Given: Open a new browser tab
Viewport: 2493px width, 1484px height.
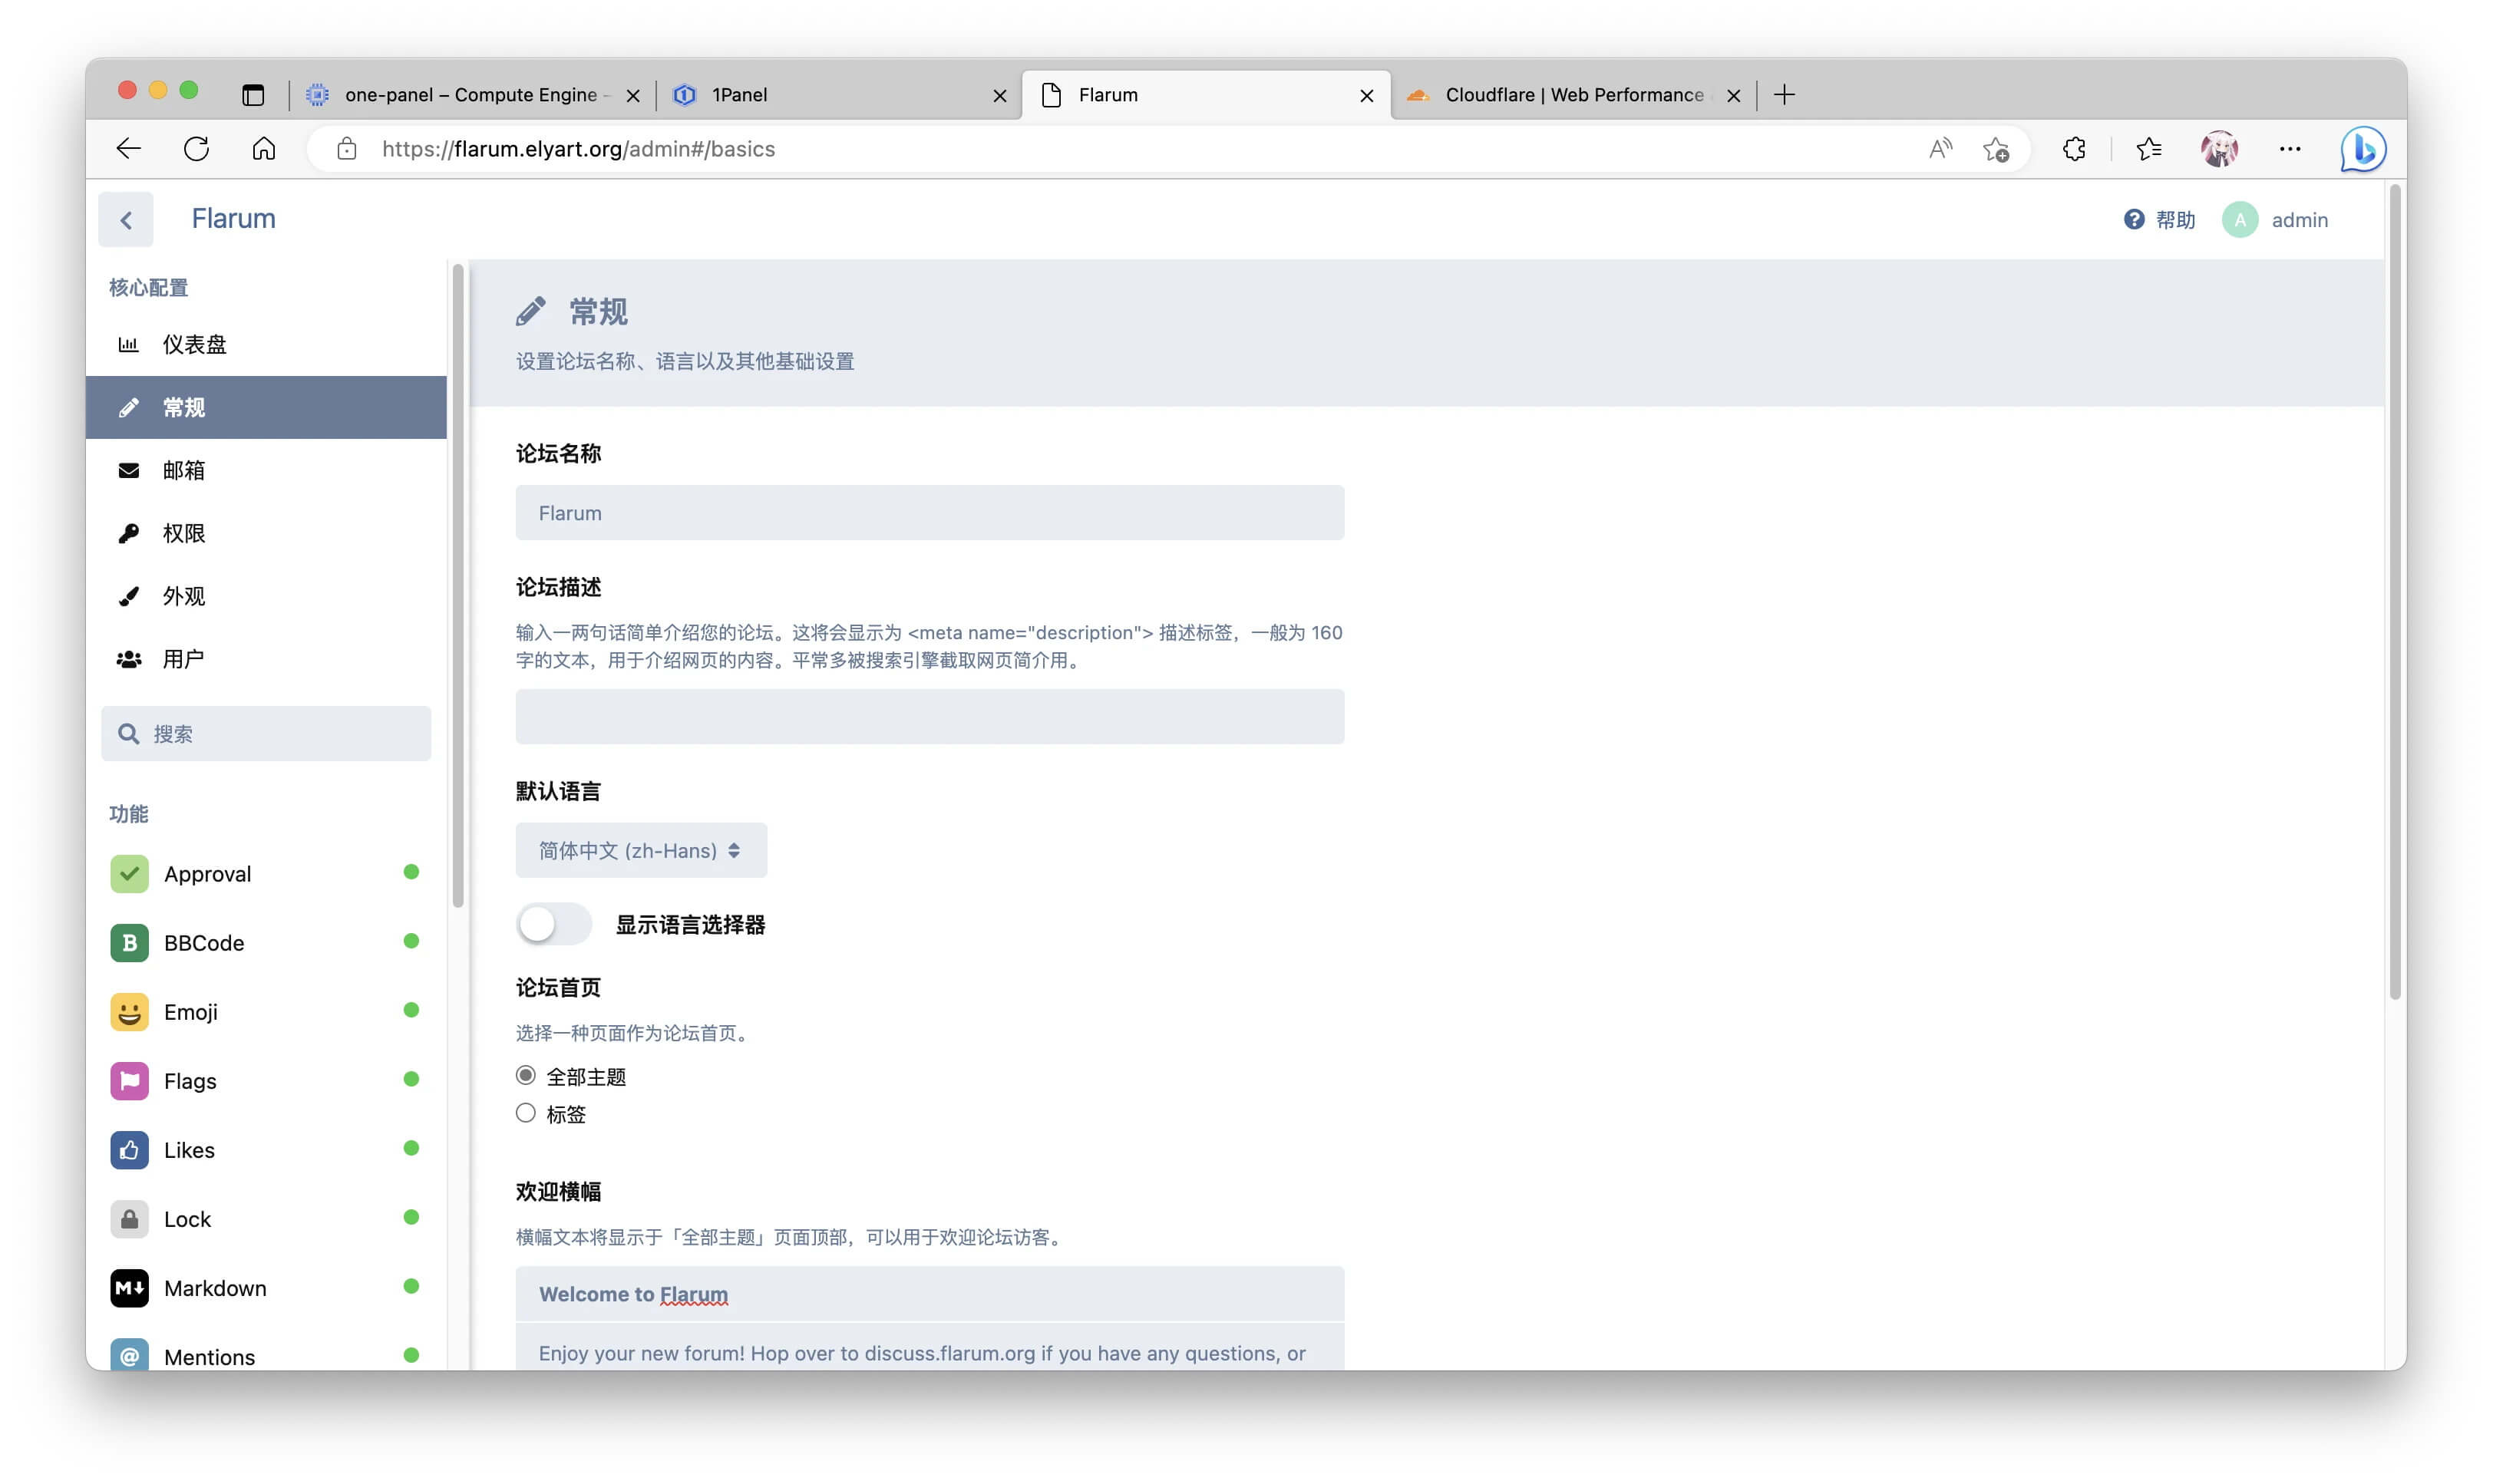Looking at the screenshot, I should coord(1784,95).
